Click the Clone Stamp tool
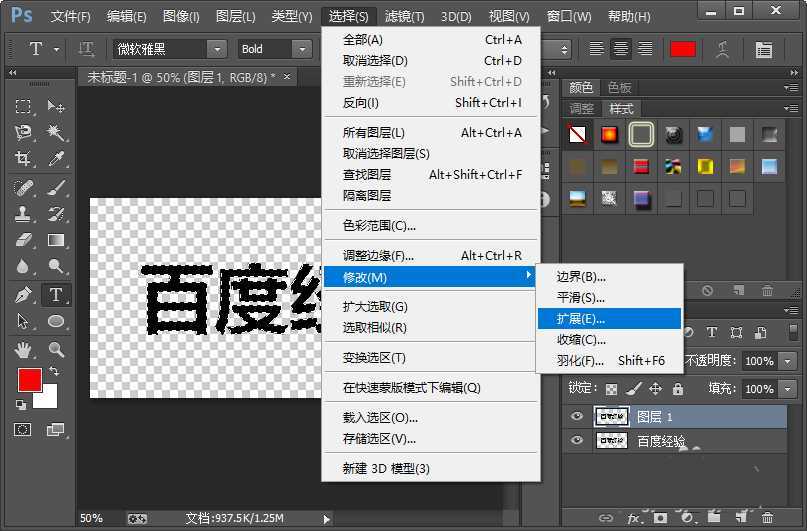 pos(24,213)
